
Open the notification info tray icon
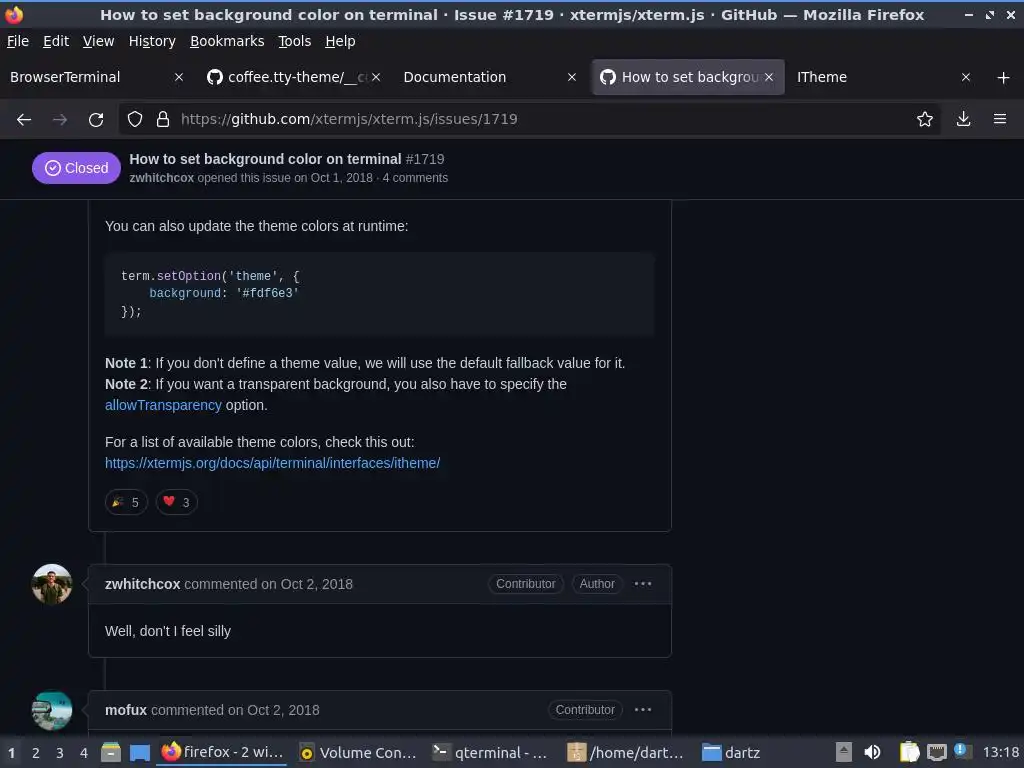(961, 751)
